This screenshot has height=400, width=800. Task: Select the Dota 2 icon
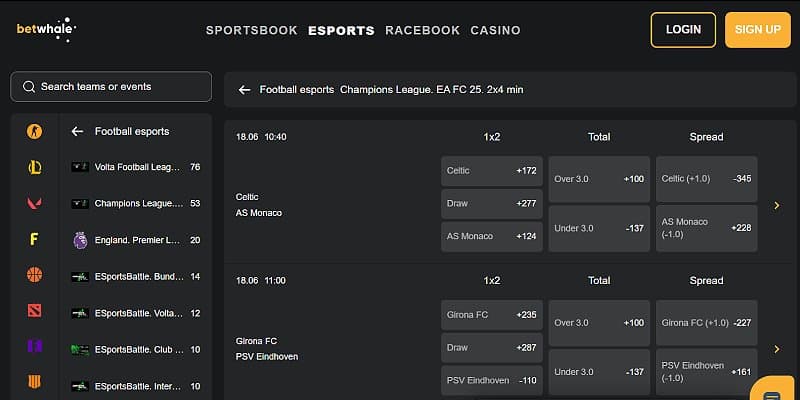click(35, 310)
